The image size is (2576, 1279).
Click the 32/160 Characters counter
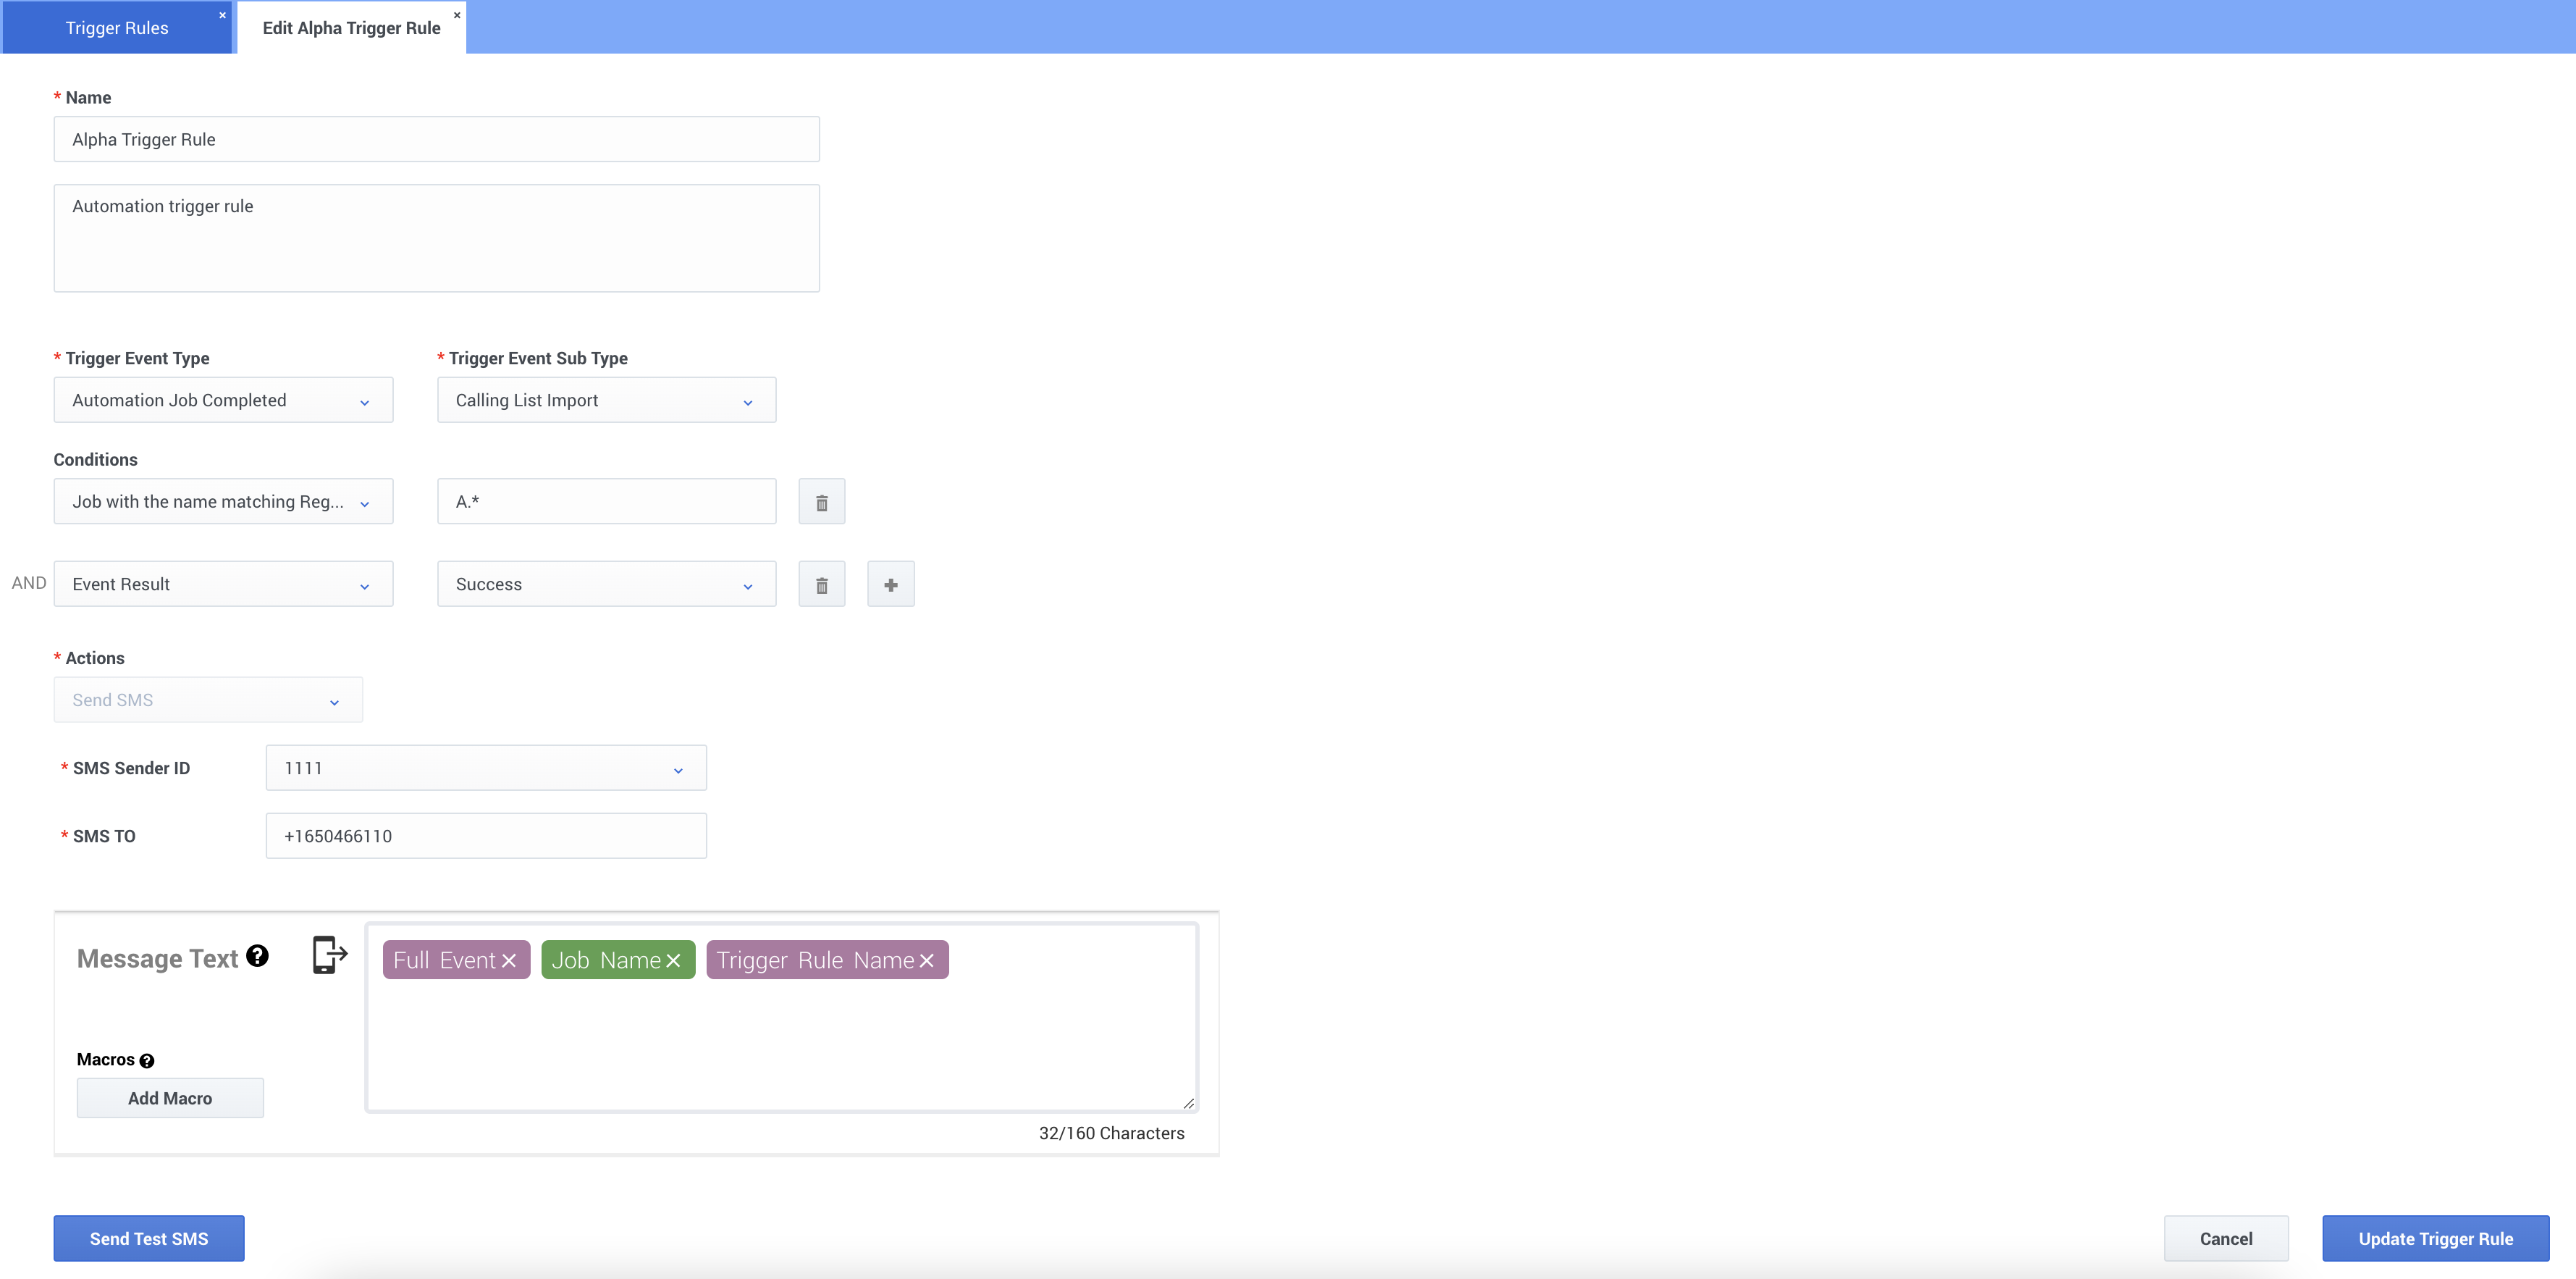pos(1111,1134)
